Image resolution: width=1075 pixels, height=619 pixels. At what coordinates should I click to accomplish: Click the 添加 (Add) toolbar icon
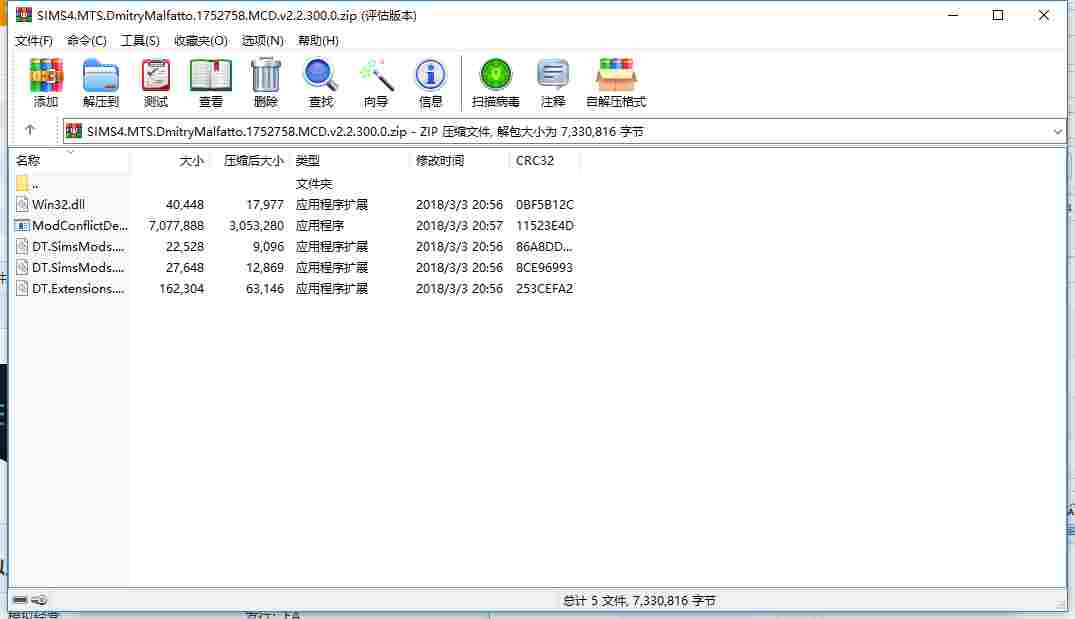[46, 82]
